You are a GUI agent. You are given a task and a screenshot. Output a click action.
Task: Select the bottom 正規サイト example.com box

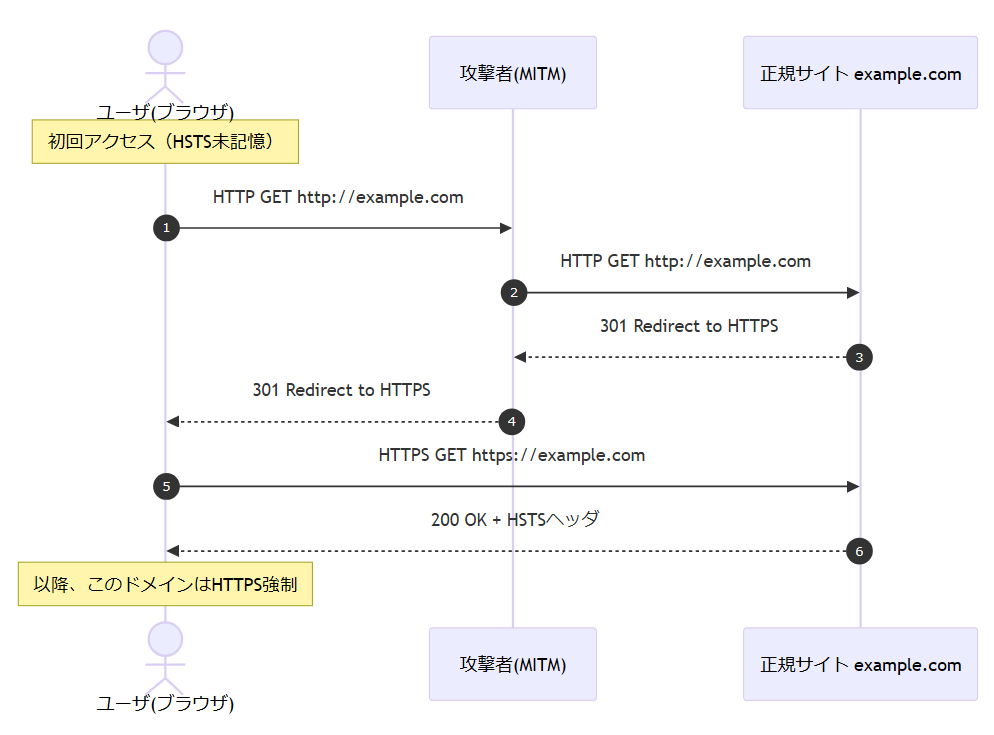pos(860,664)
